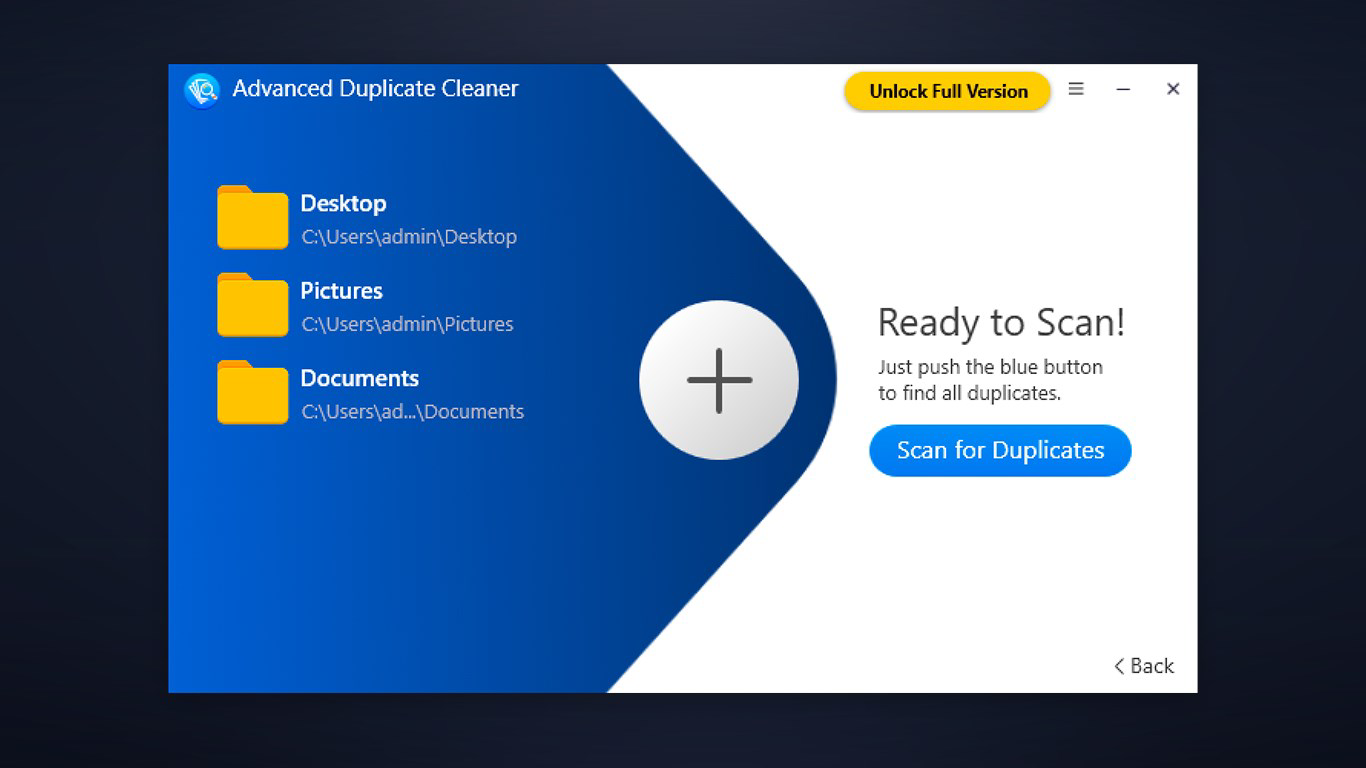This screenshot has height=768, width=1366.
Task: Click the chevron next to Back
Action: coord(1119,666)
